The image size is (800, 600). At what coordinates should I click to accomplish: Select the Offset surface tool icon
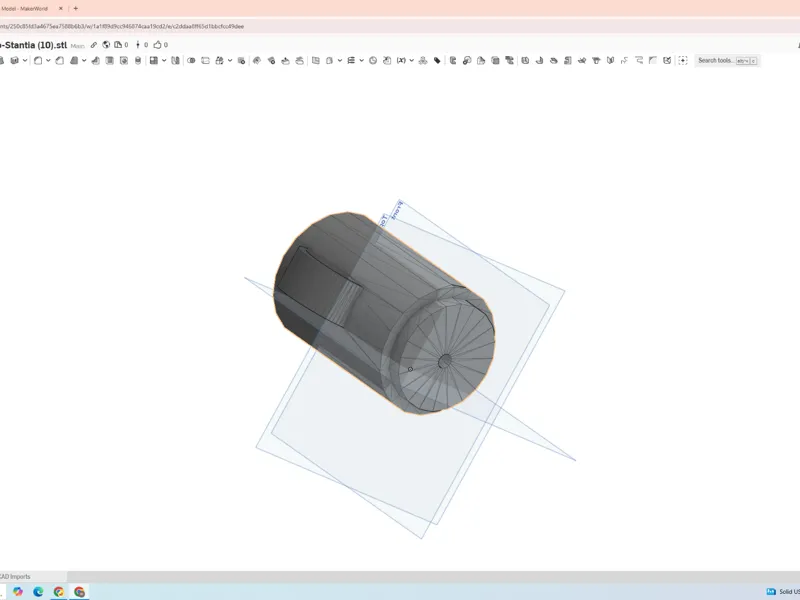(315, 60)
